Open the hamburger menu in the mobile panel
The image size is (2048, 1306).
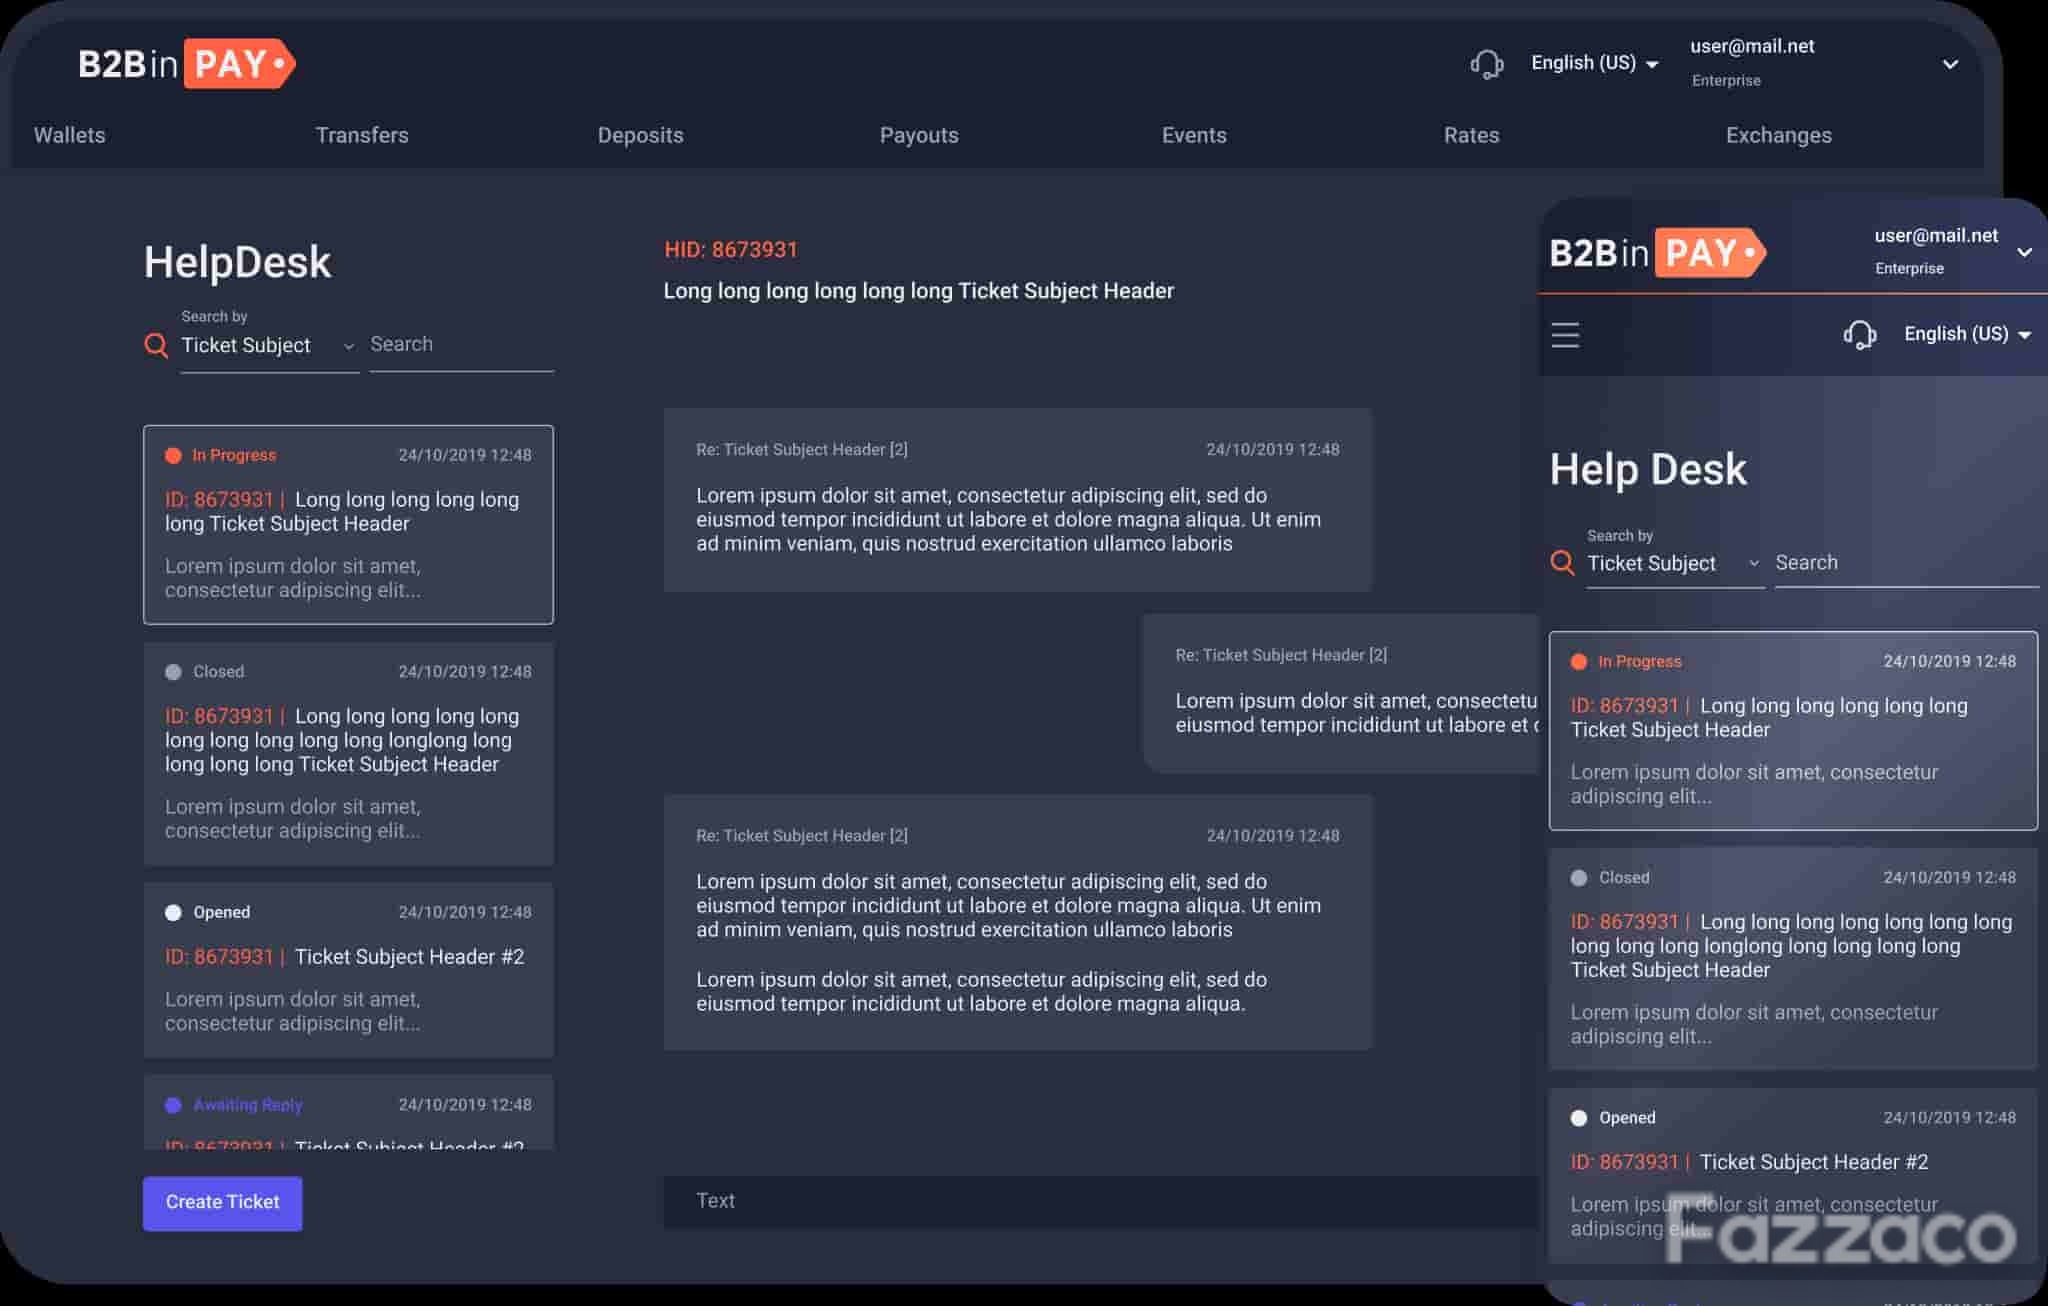click(1565, 335)
